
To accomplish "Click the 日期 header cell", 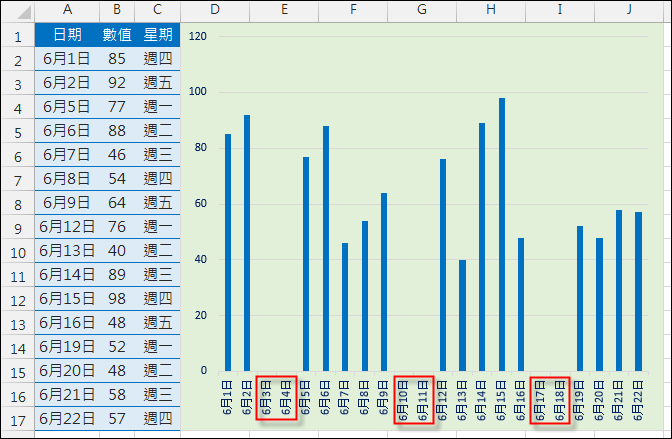I will click(67, 35).
